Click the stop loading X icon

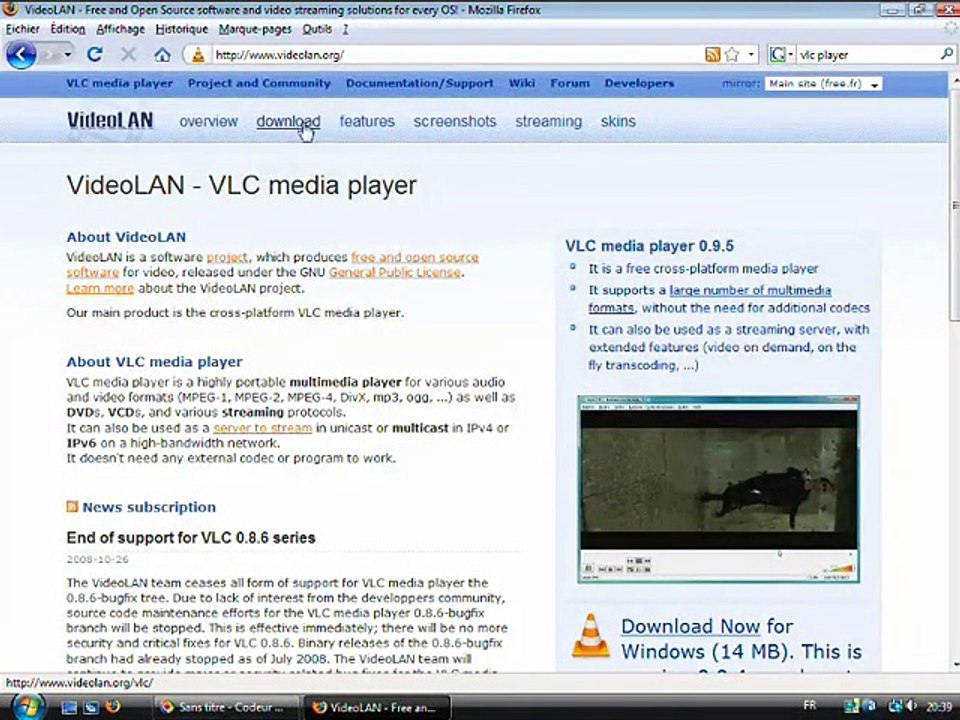coord(128,55)
